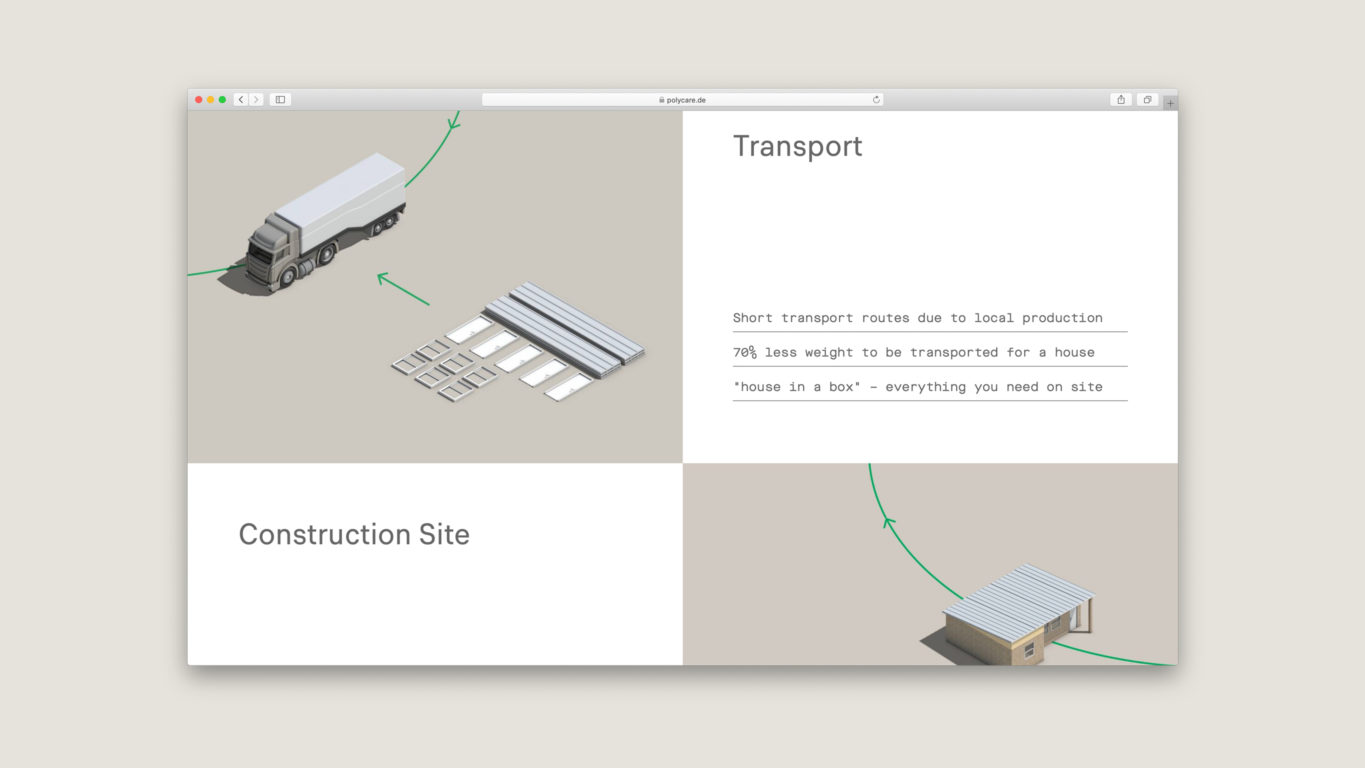Show the tab overview button

pyautogui.click(x=1147, y=100)
